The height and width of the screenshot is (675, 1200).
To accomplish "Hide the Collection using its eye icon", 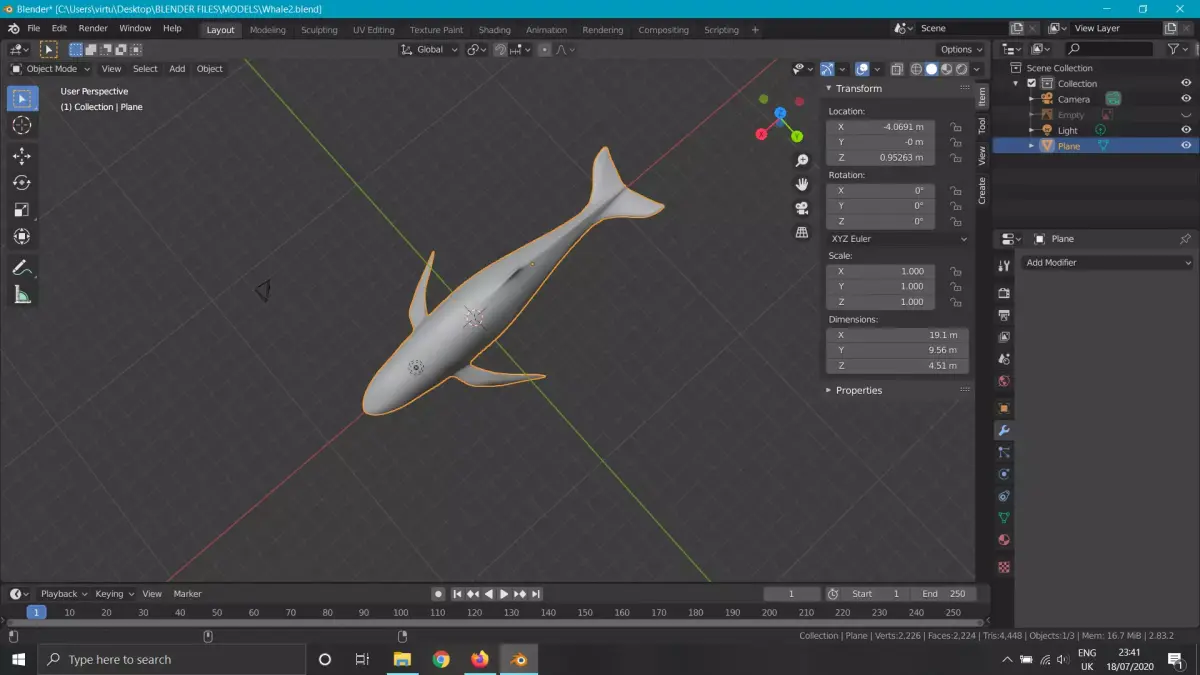I will 1186,83.
